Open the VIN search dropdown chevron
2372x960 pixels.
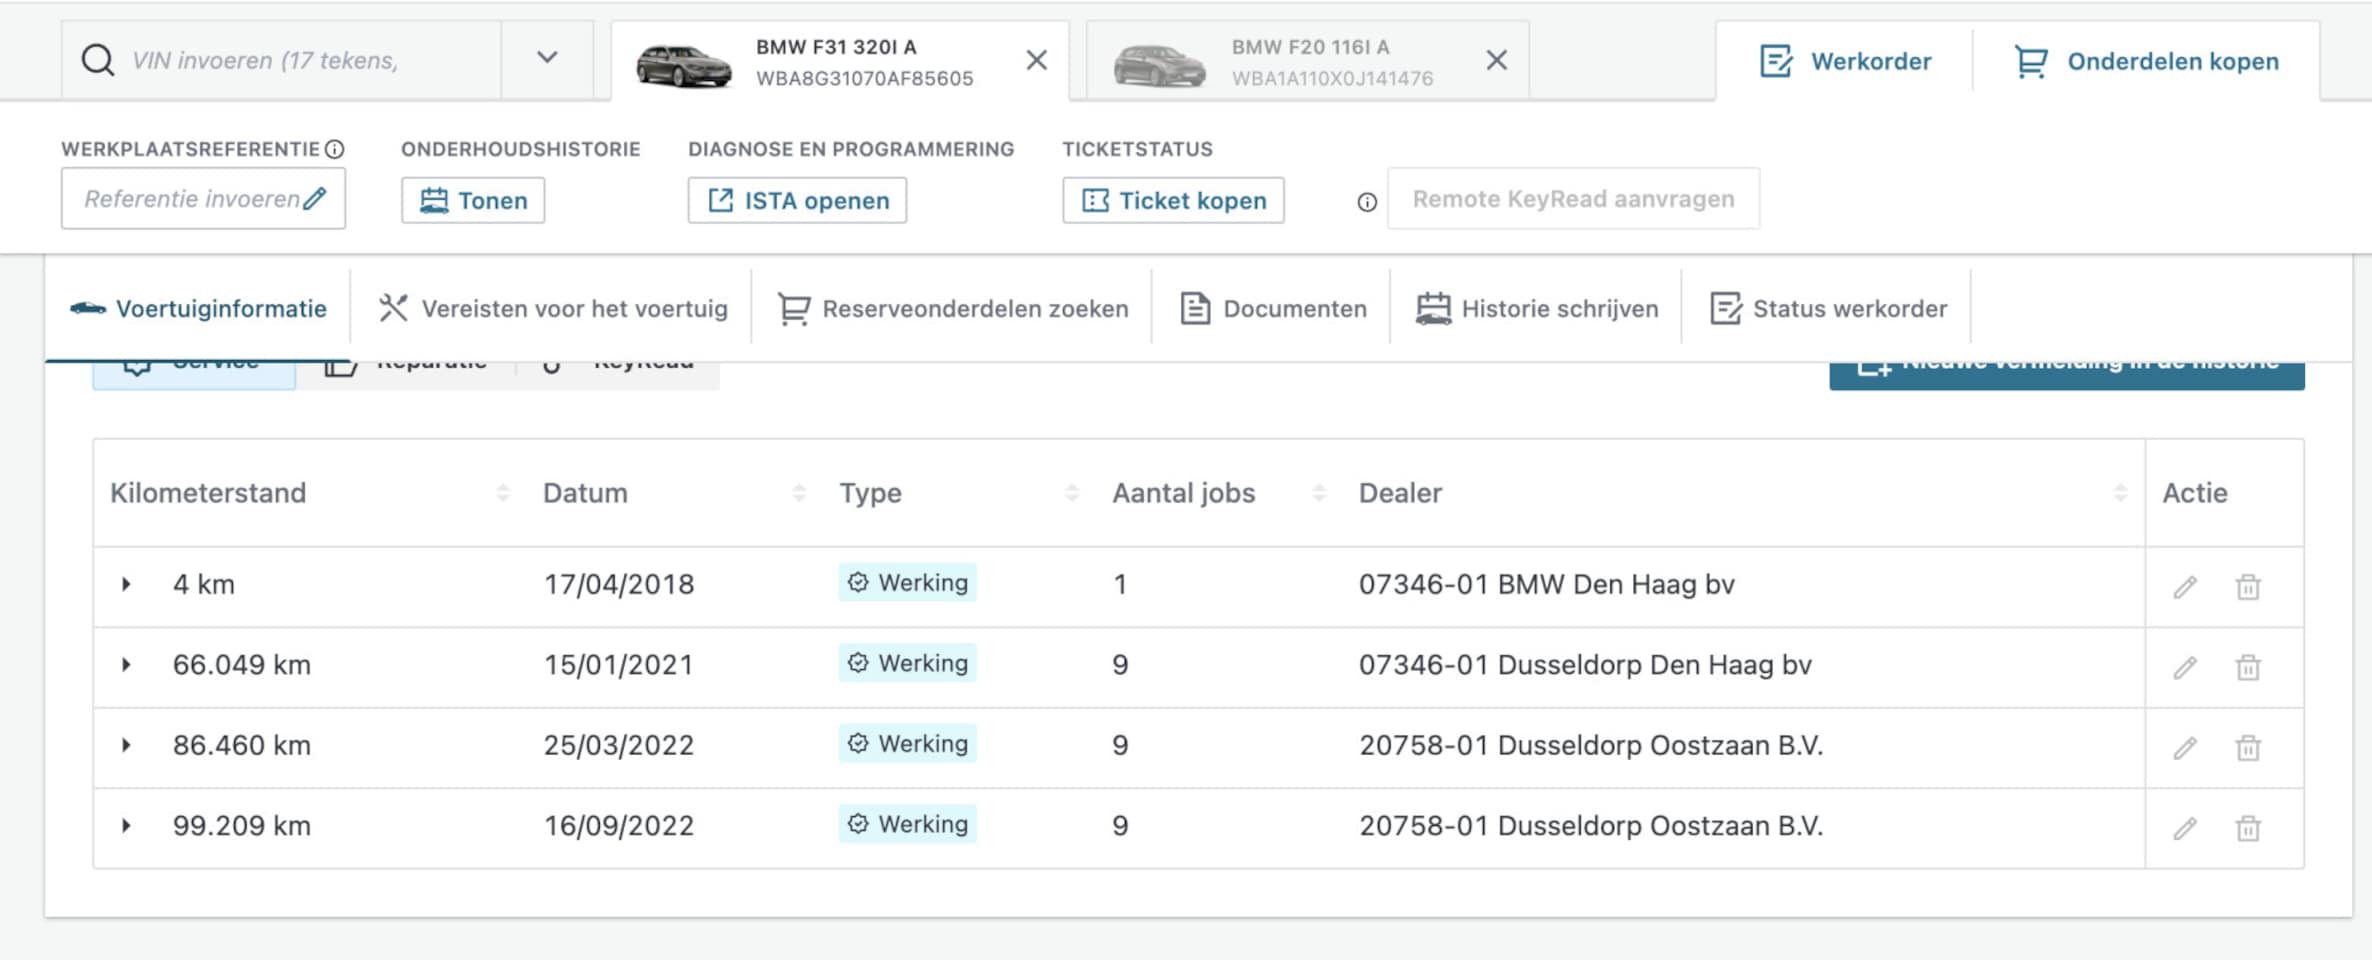[547, 58]
